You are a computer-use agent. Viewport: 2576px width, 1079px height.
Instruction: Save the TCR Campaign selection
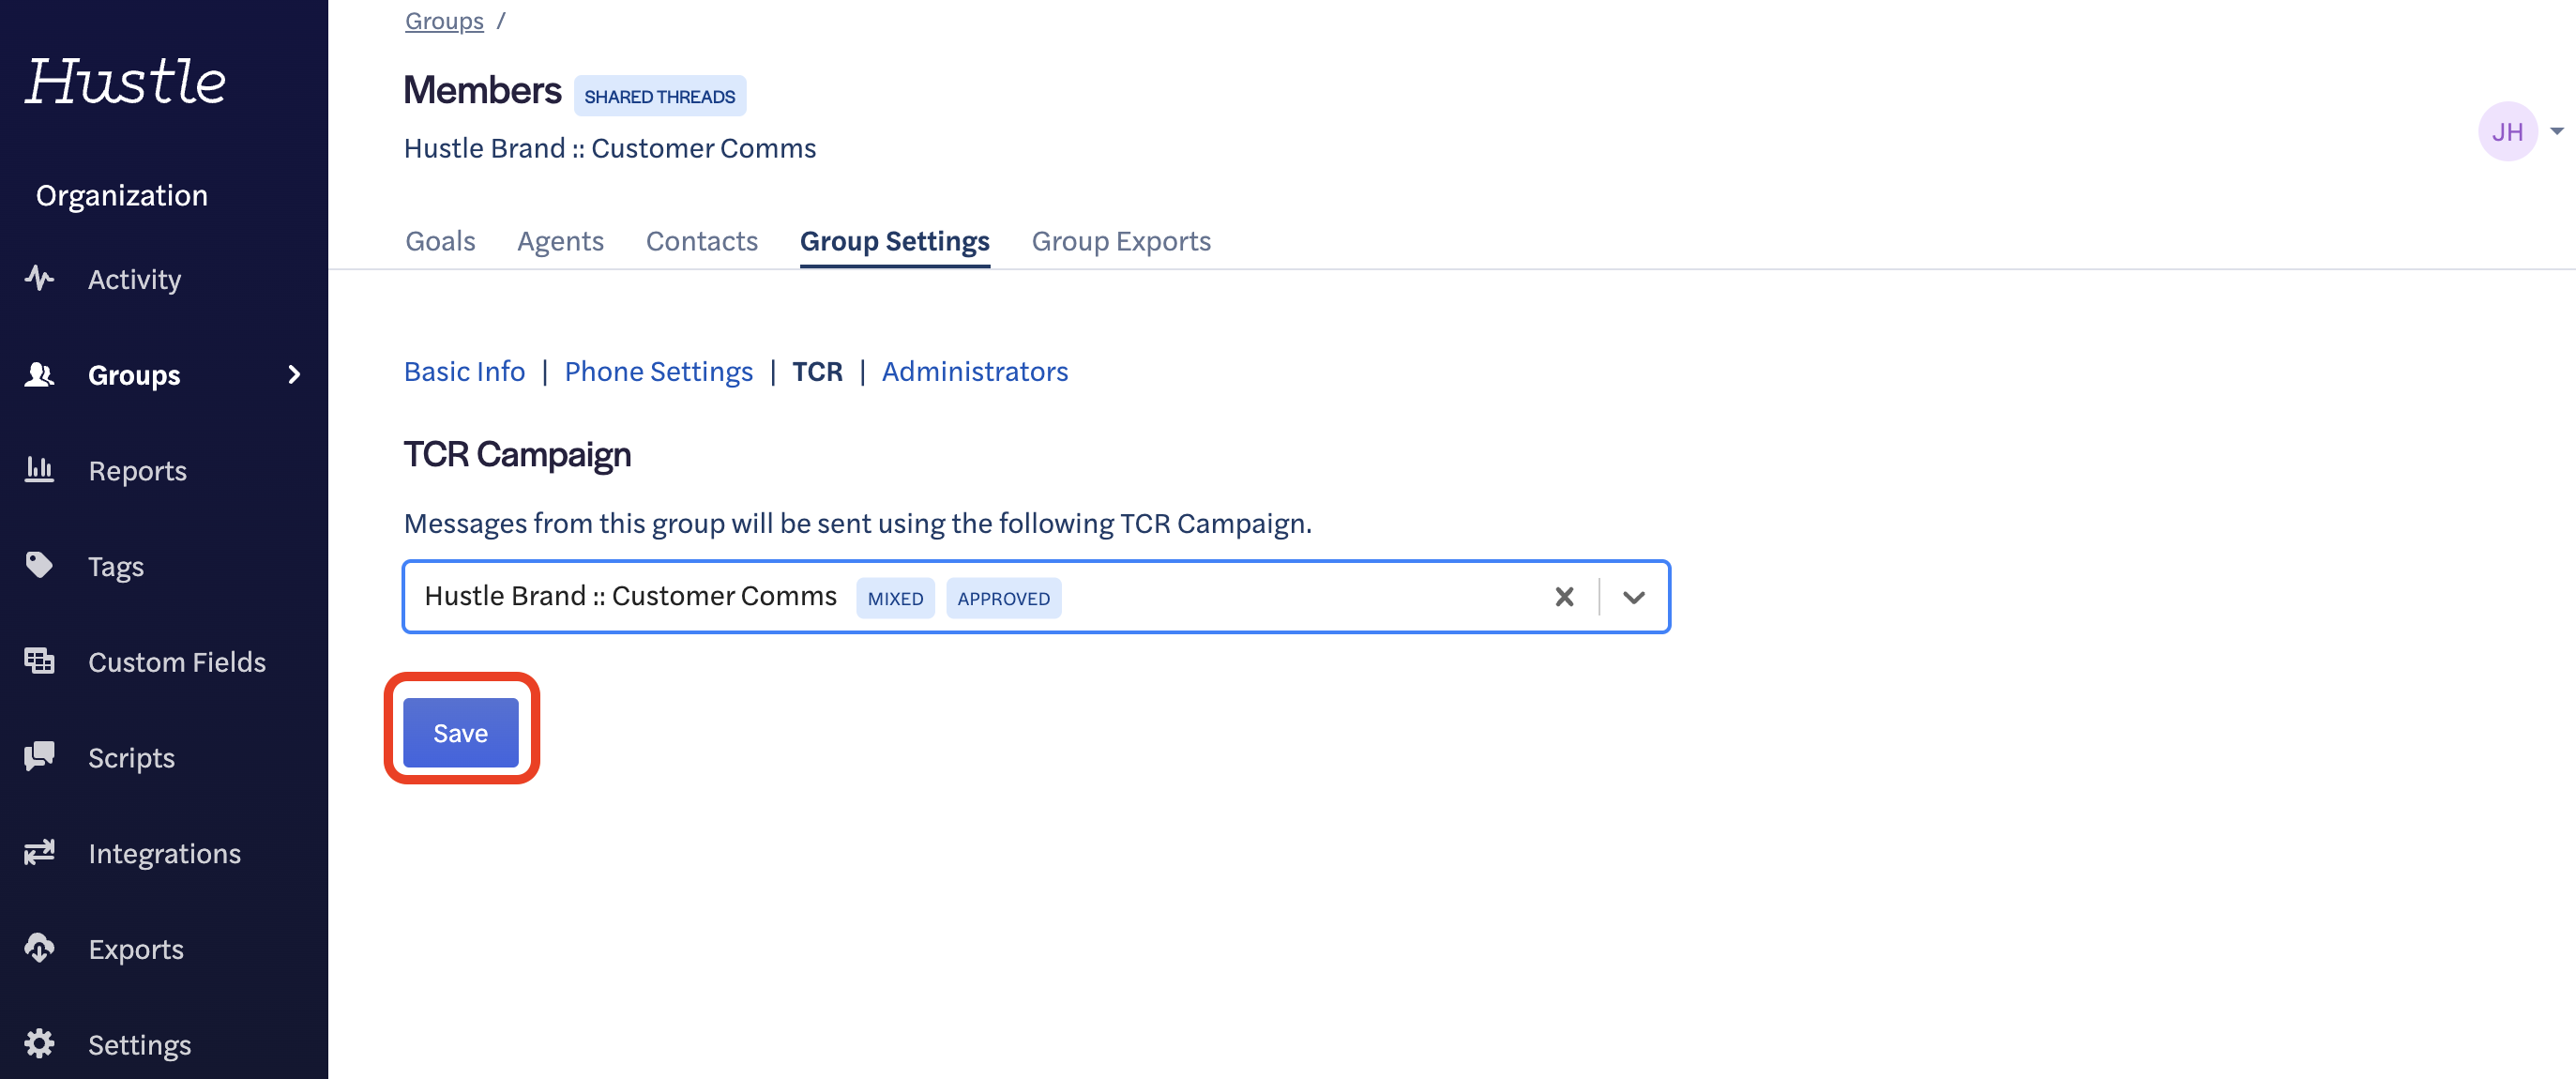point(460,733)
